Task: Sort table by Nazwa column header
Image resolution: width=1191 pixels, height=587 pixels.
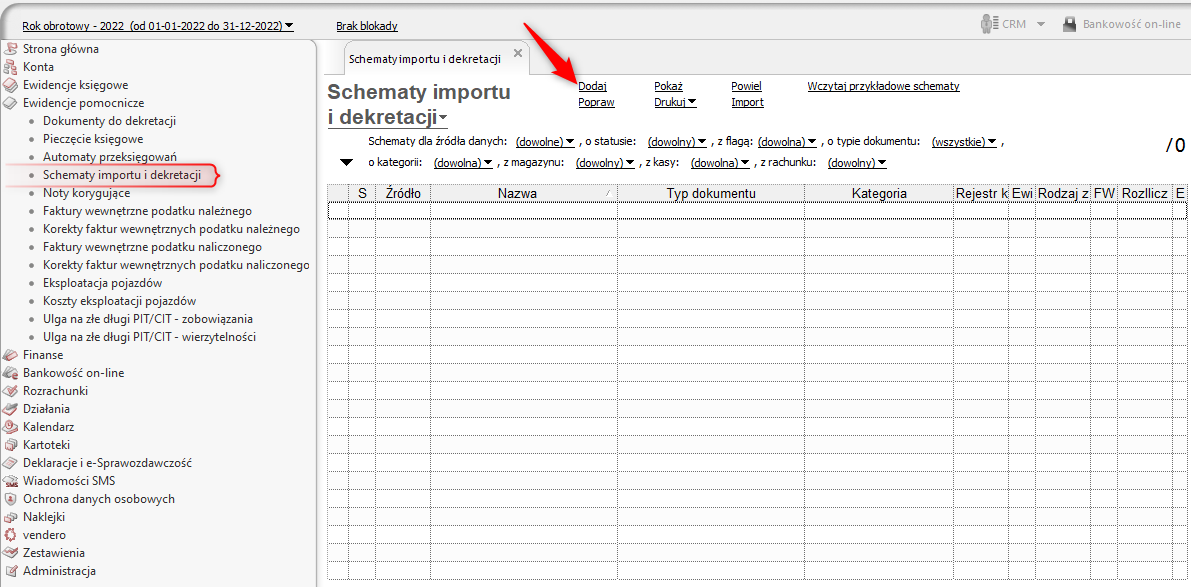Action: click(x=523, y=194)
